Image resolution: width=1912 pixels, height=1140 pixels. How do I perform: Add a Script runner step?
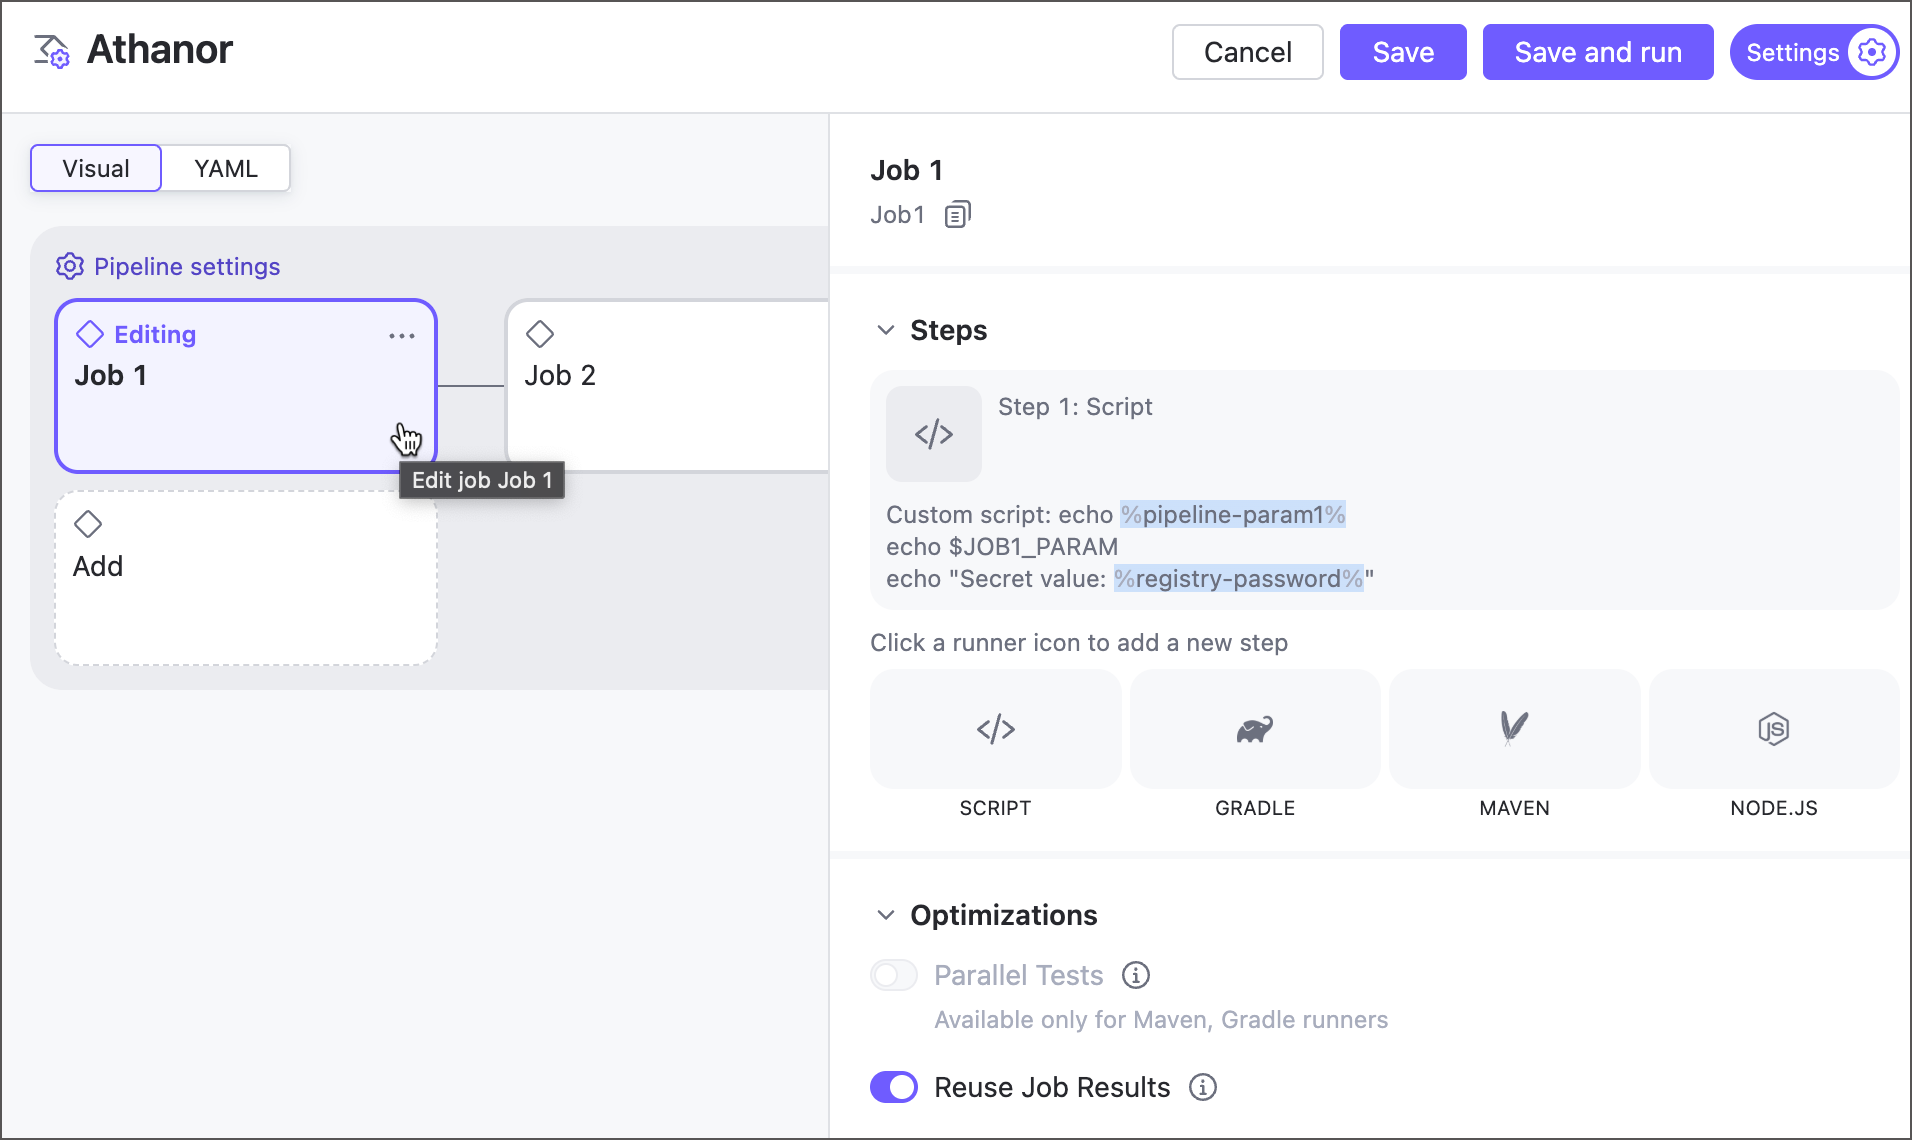click(995, 729)
